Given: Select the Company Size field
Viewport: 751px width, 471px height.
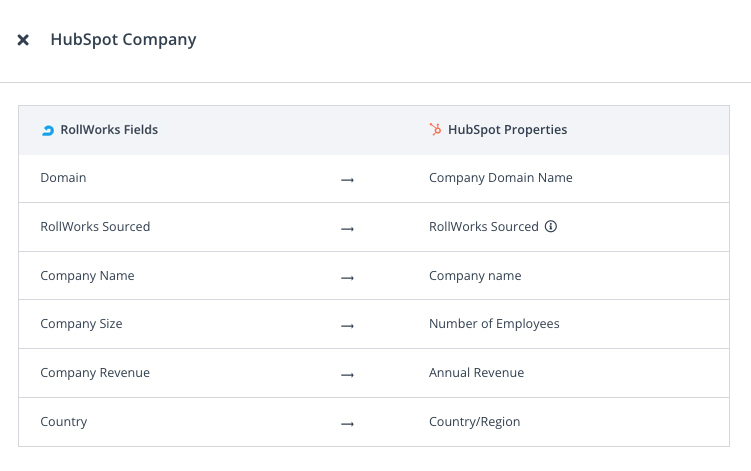Looking at the screenshot, I should 81,324.
